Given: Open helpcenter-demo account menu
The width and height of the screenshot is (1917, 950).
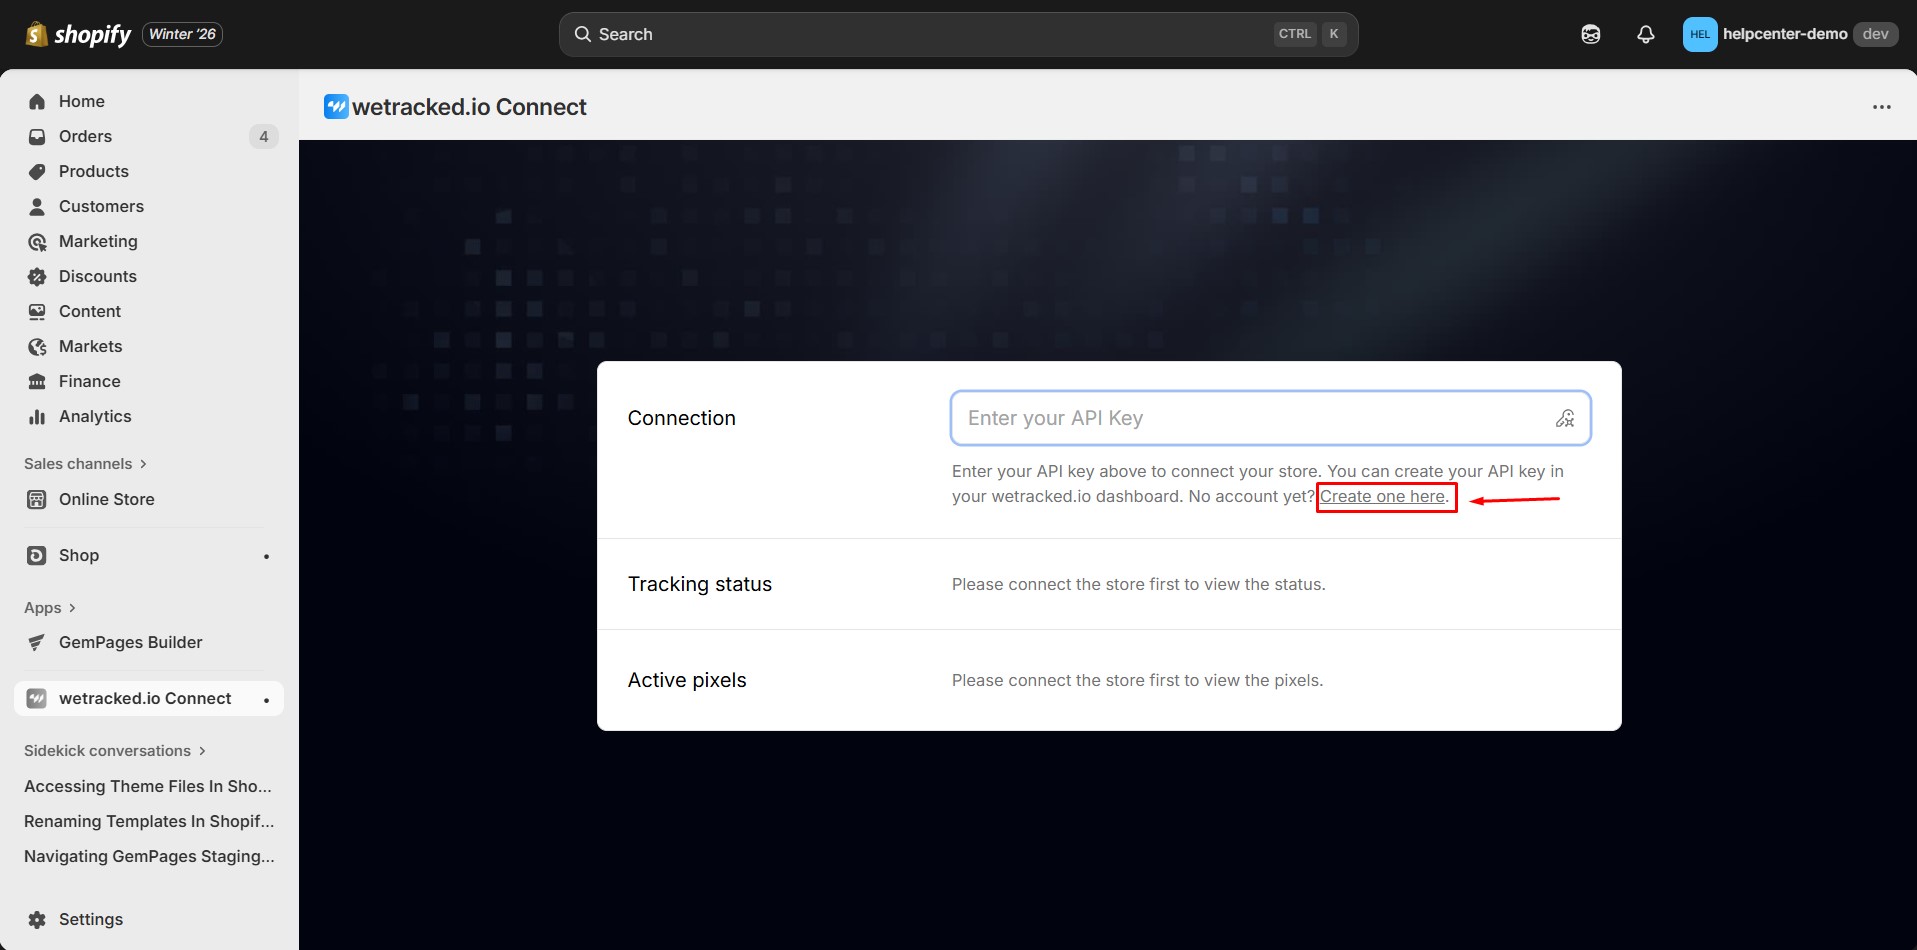Looking at the screenshot, I should click(1790, 34).
